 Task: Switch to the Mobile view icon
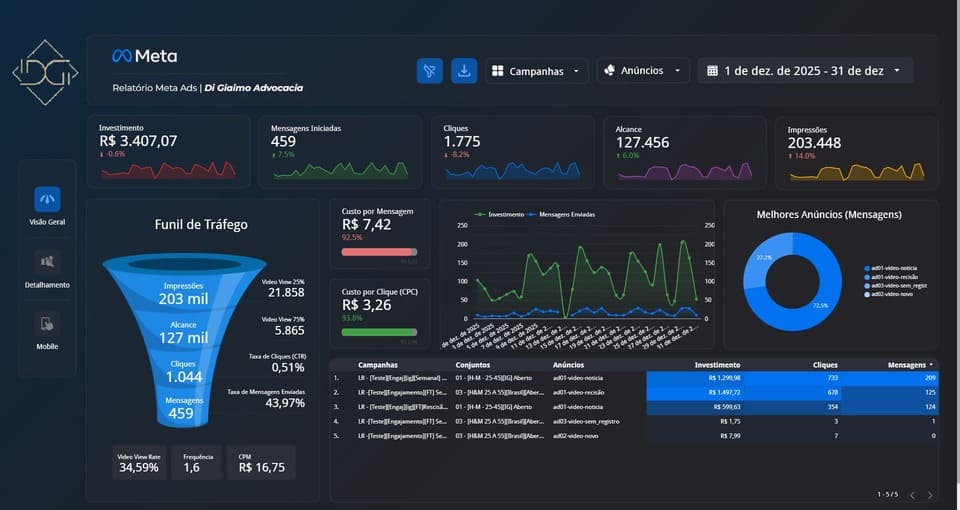[x=47, y=324]
